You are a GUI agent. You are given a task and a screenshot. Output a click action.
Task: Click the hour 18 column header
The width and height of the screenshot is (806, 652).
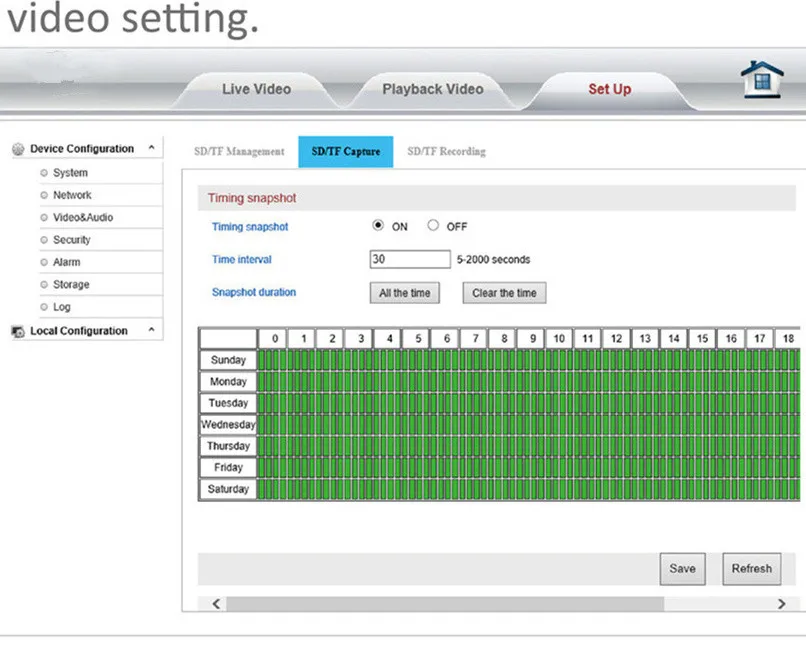(x=787, y=338)
